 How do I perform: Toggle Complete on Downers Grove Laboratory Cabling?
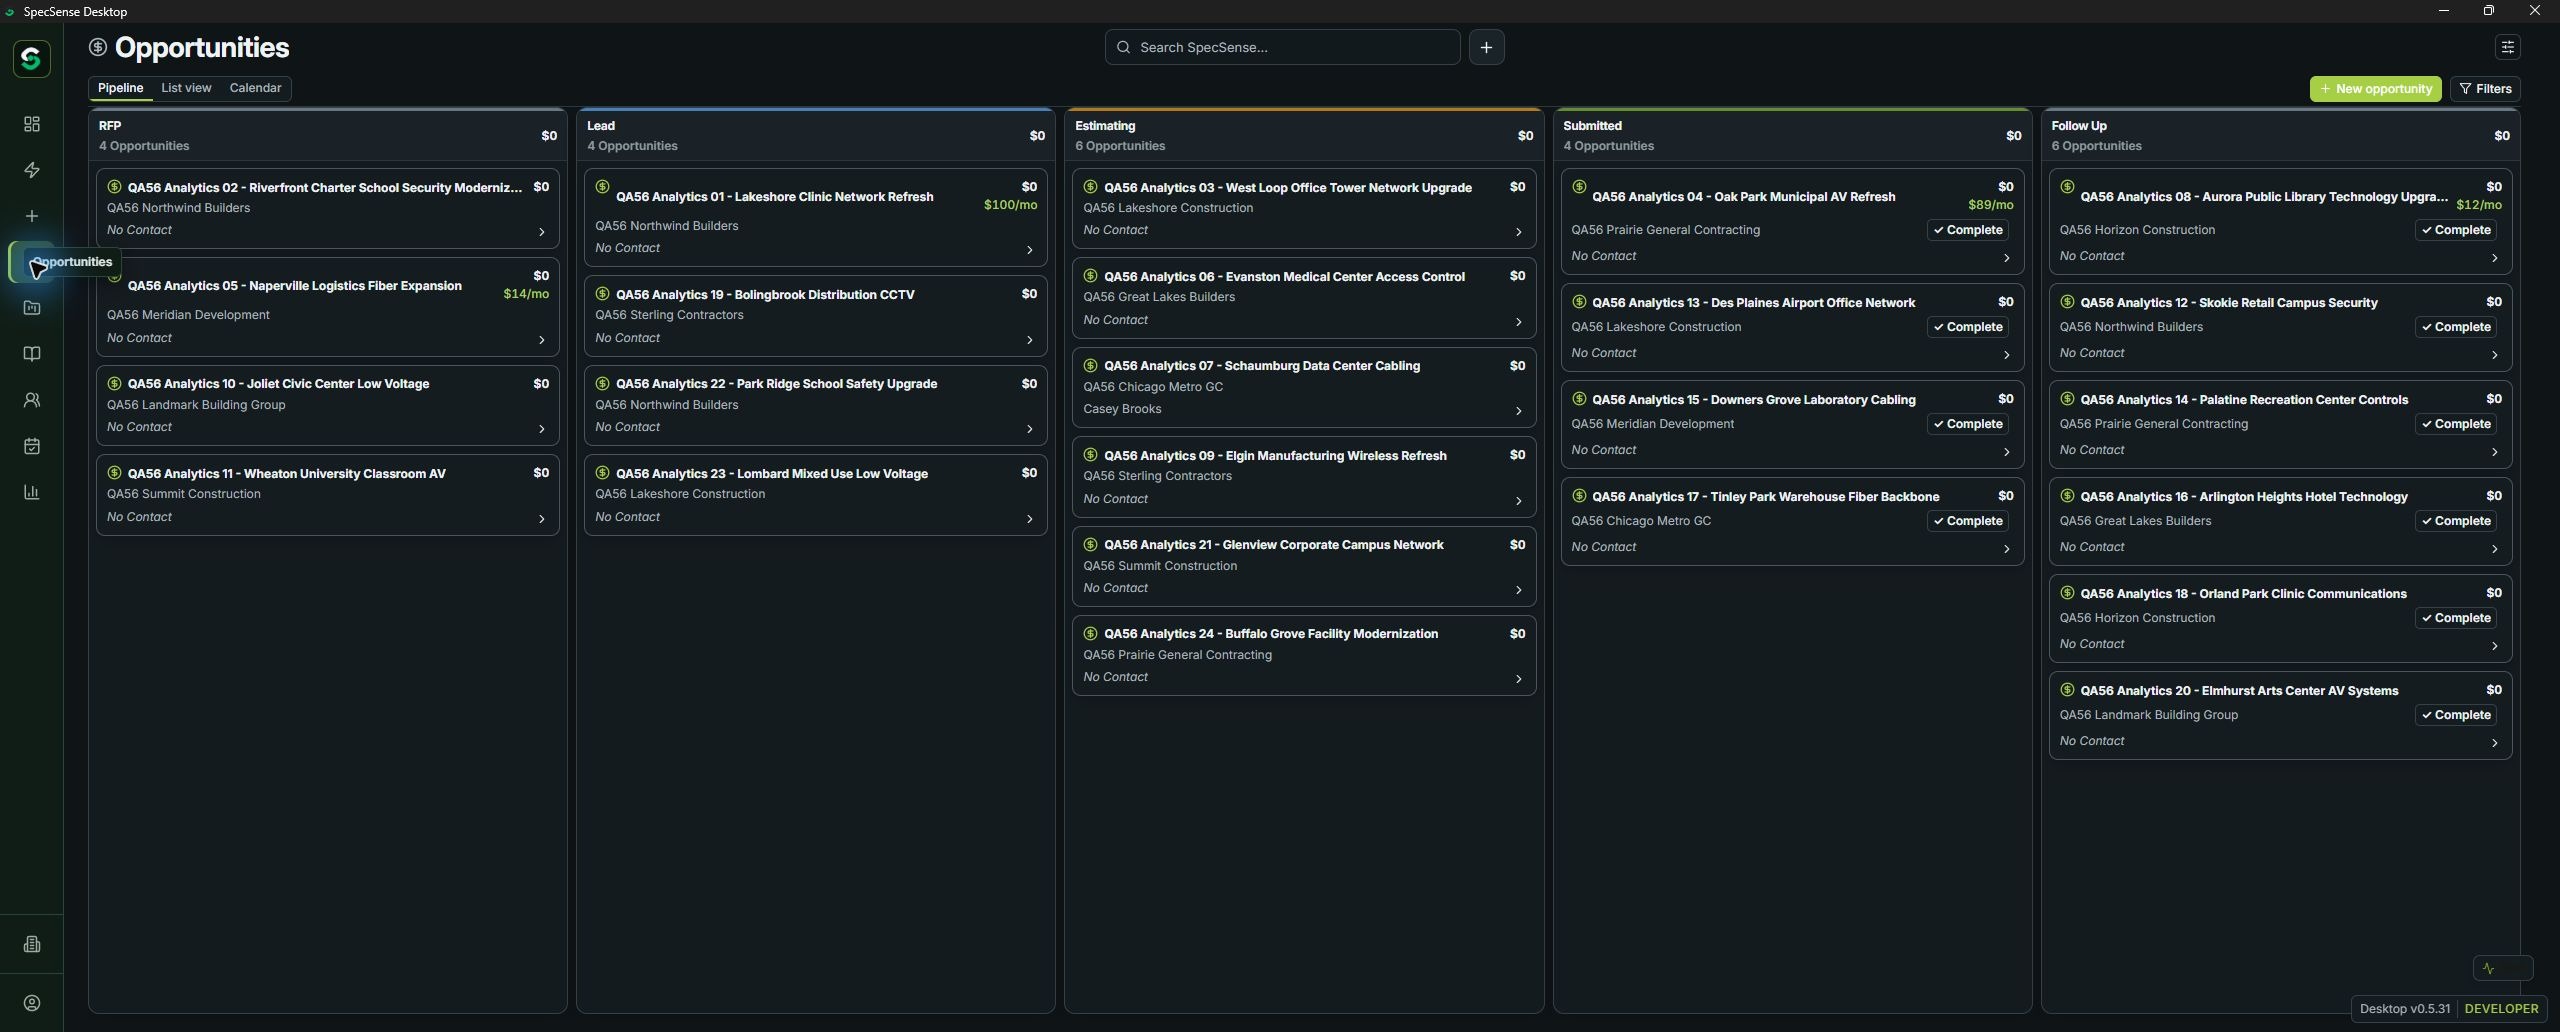coord(1967,424)
